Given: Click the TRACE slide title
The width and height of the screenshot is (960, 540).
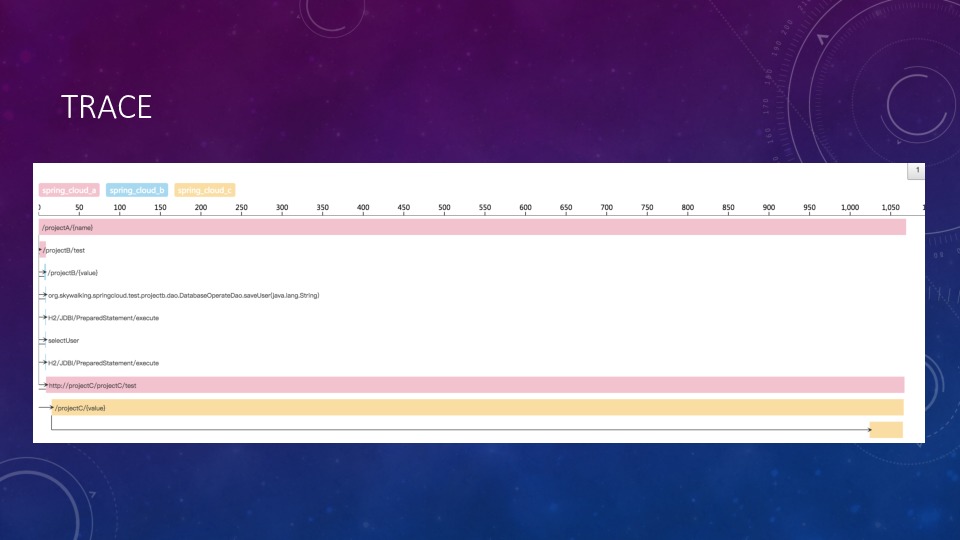Looking at the screenshot, I should [107, 107].
